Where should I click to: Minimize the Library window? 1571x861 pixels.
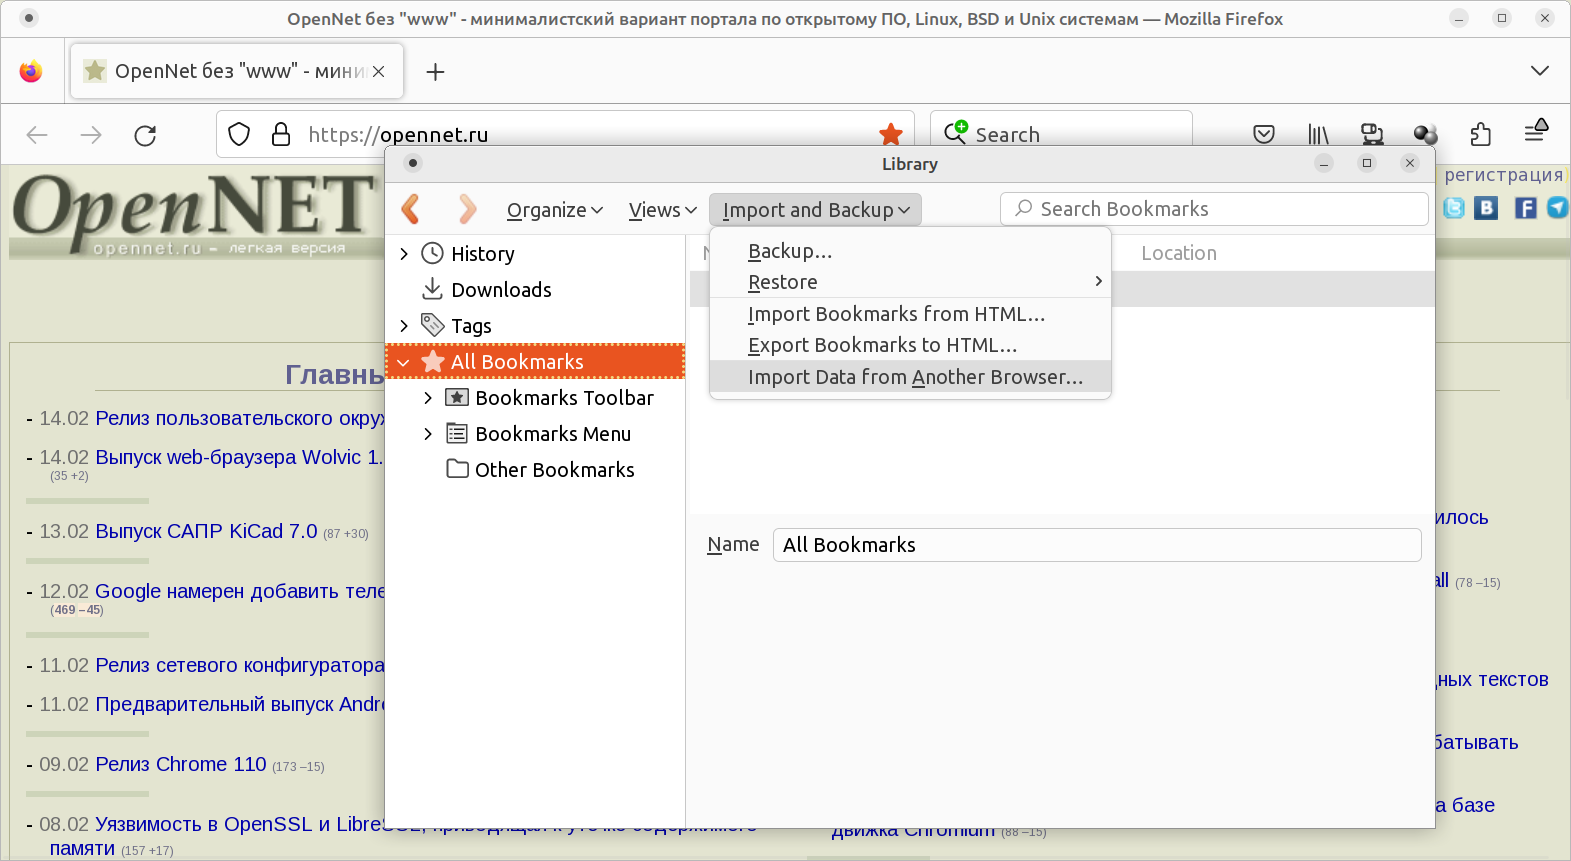1324,163
